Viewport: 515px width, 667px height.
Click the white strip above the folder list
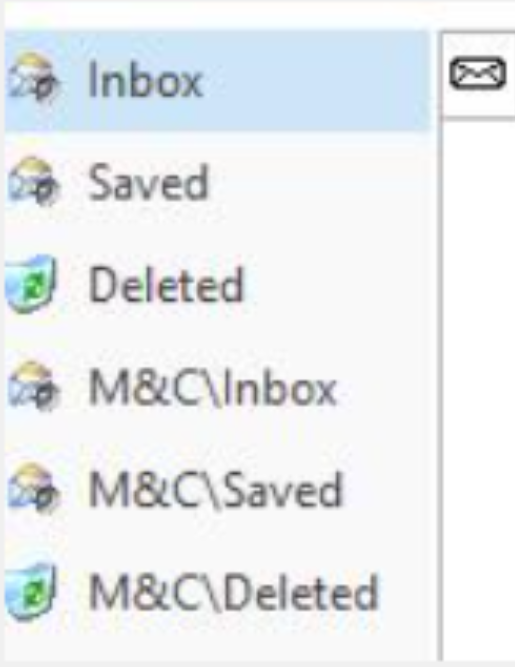tap(257, 14)
